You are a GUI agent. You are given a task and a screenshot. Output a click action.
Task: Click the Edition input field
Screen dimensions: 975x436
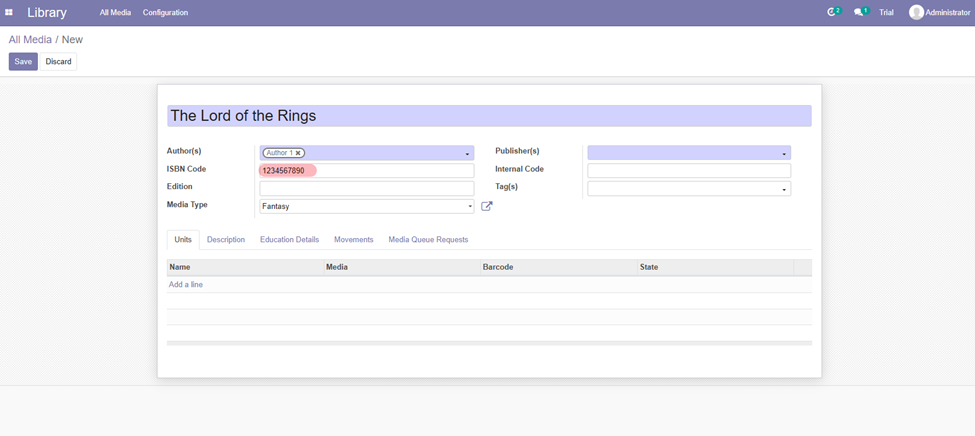367,188
